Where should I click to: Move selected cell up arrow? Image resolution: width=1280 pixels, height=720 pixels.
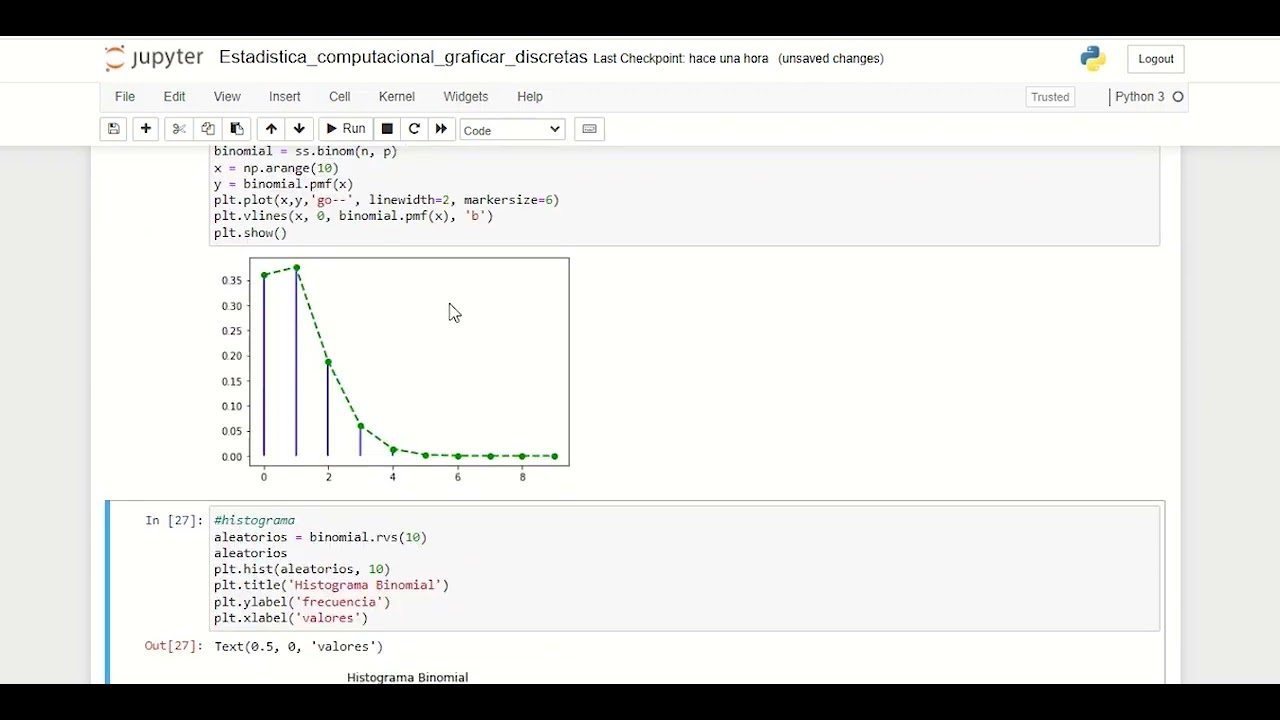click(271, 129)
